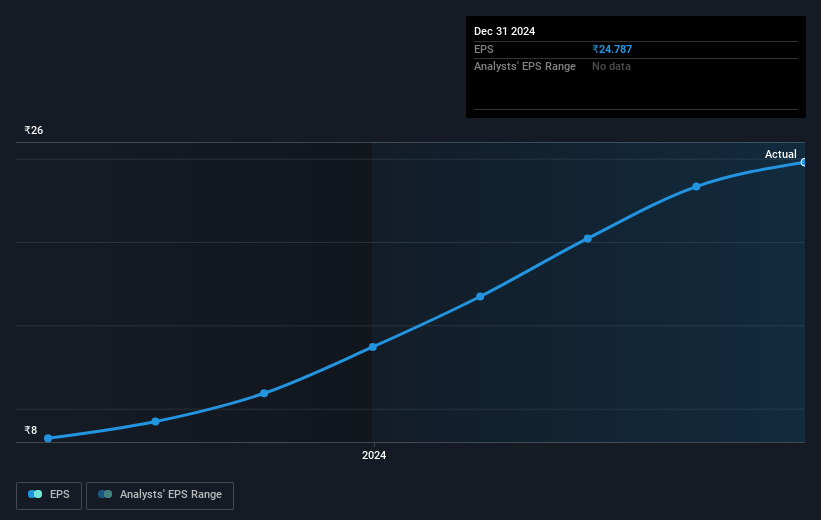Viewport: 821px width, 520px height.
Task: Click the fifth EPS data point from left
Action: (x=480, y=297)
